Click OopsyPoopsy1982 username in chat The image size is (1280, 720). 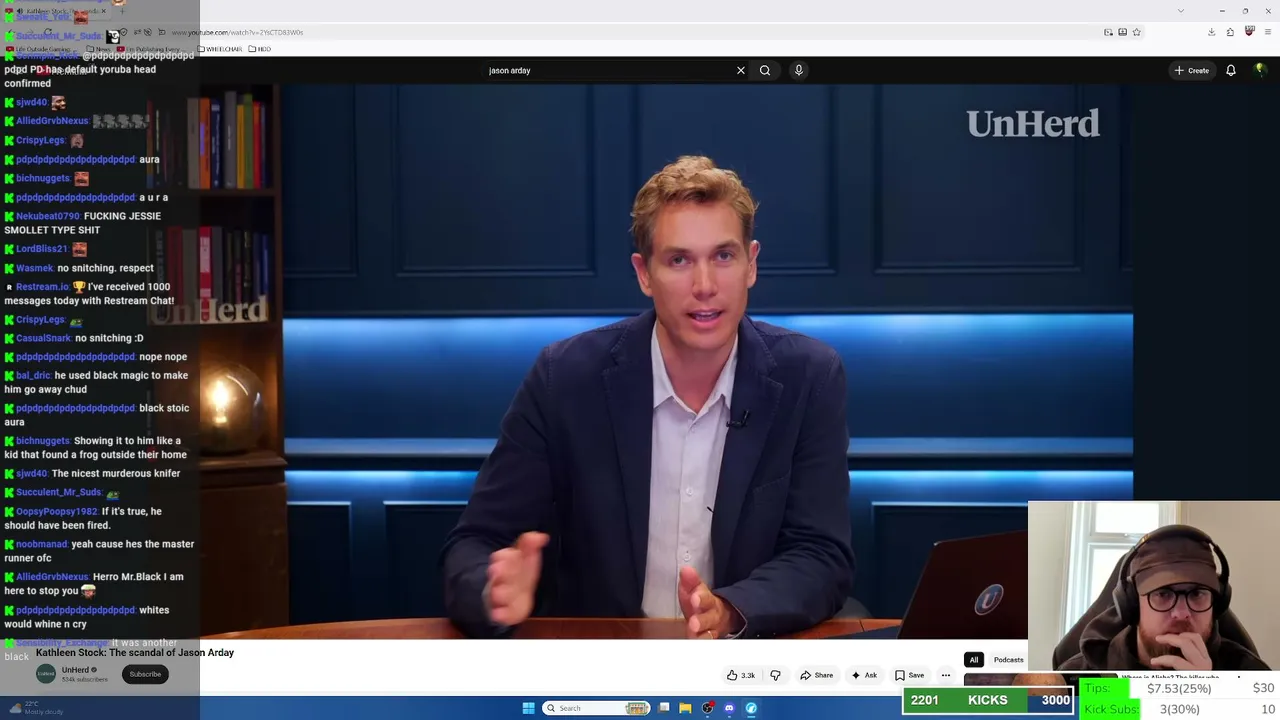coord(57,511)
